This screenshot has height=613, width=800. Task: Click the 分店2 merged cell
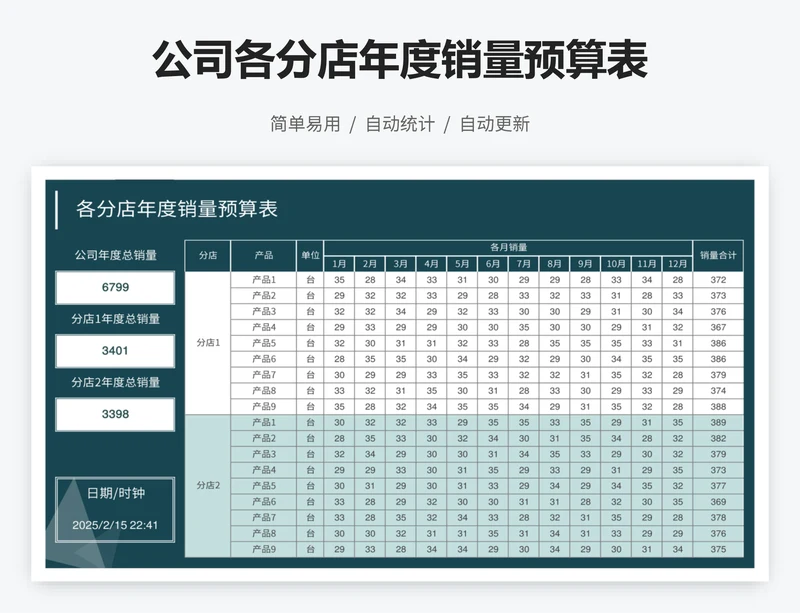[208, 485]
